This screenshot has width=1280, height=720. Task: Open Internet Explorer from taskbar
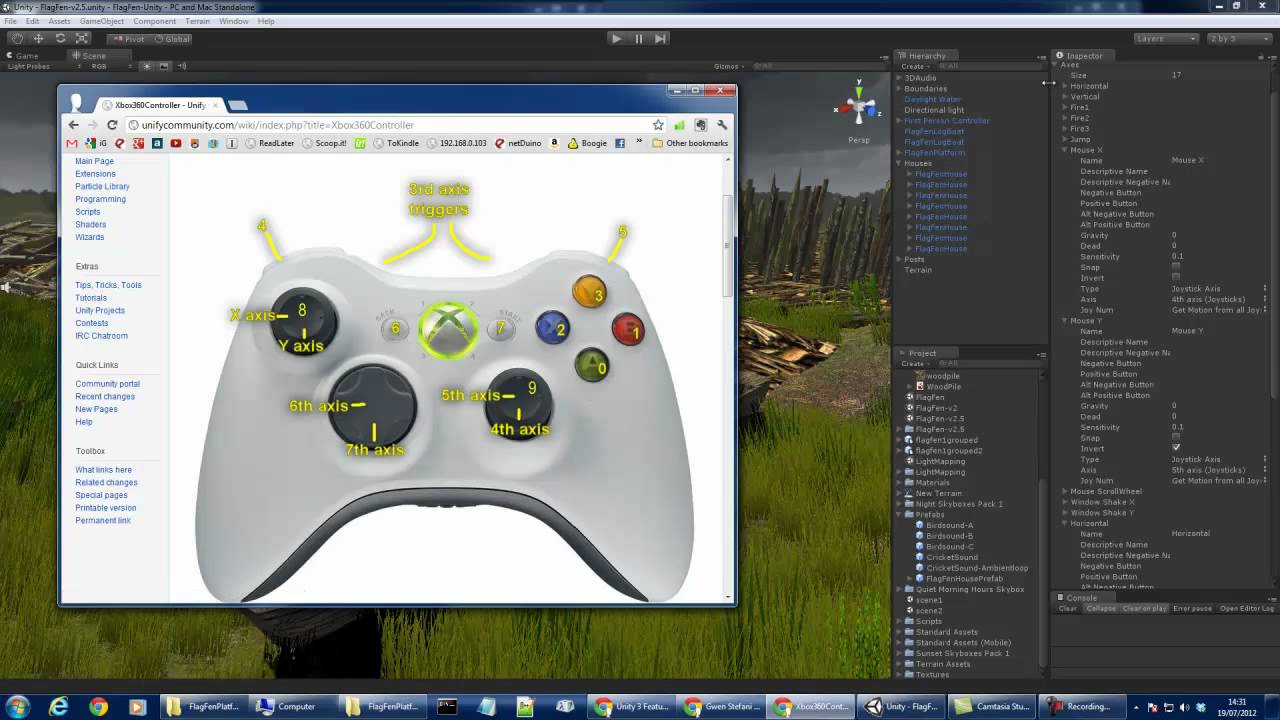tap(59, 707)
